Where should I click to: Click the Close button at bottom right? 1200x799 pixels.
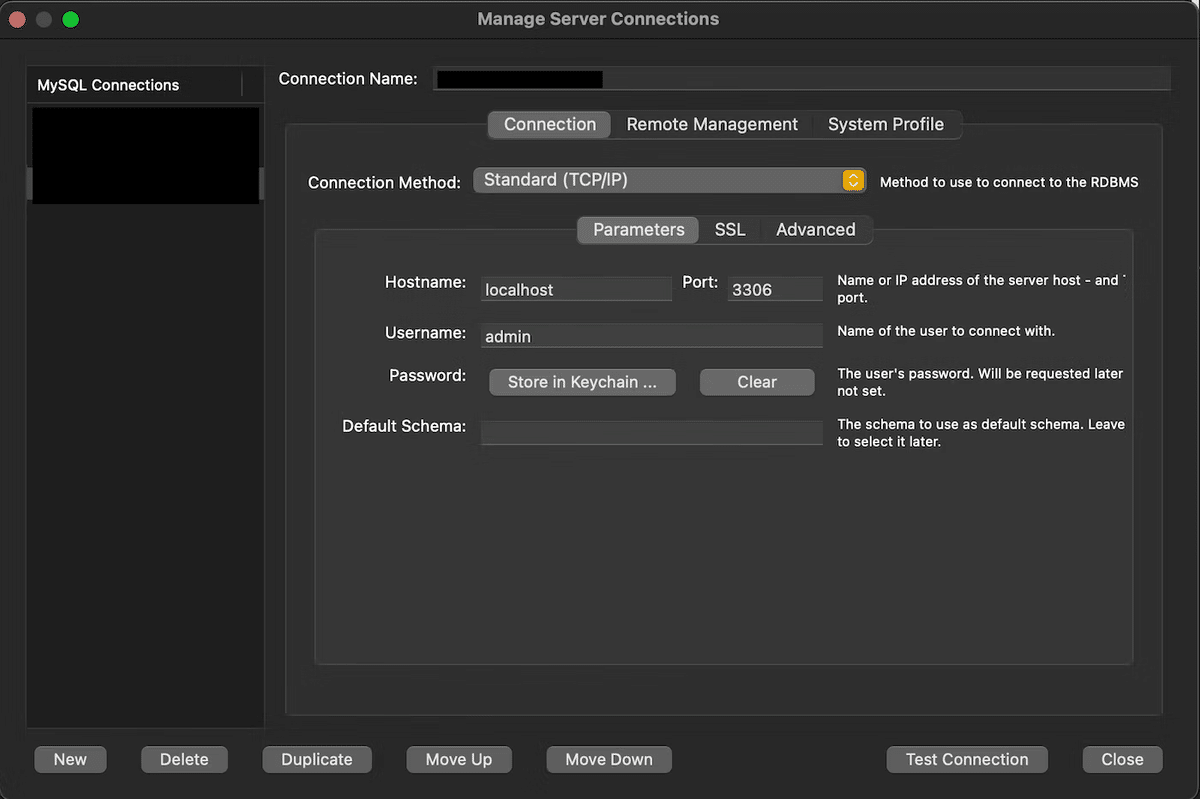(x=1122, y=759)
